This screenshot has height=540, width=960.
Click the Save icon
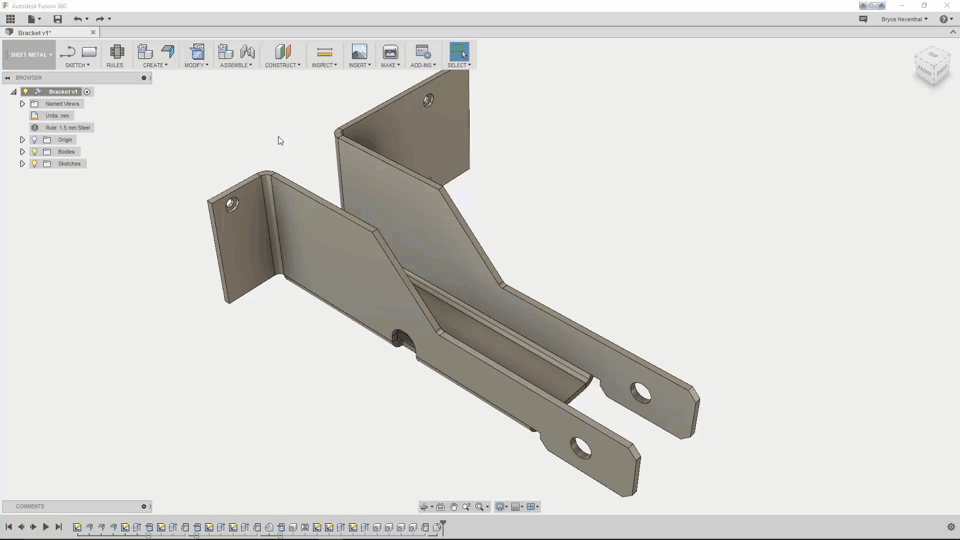[57, 19]
